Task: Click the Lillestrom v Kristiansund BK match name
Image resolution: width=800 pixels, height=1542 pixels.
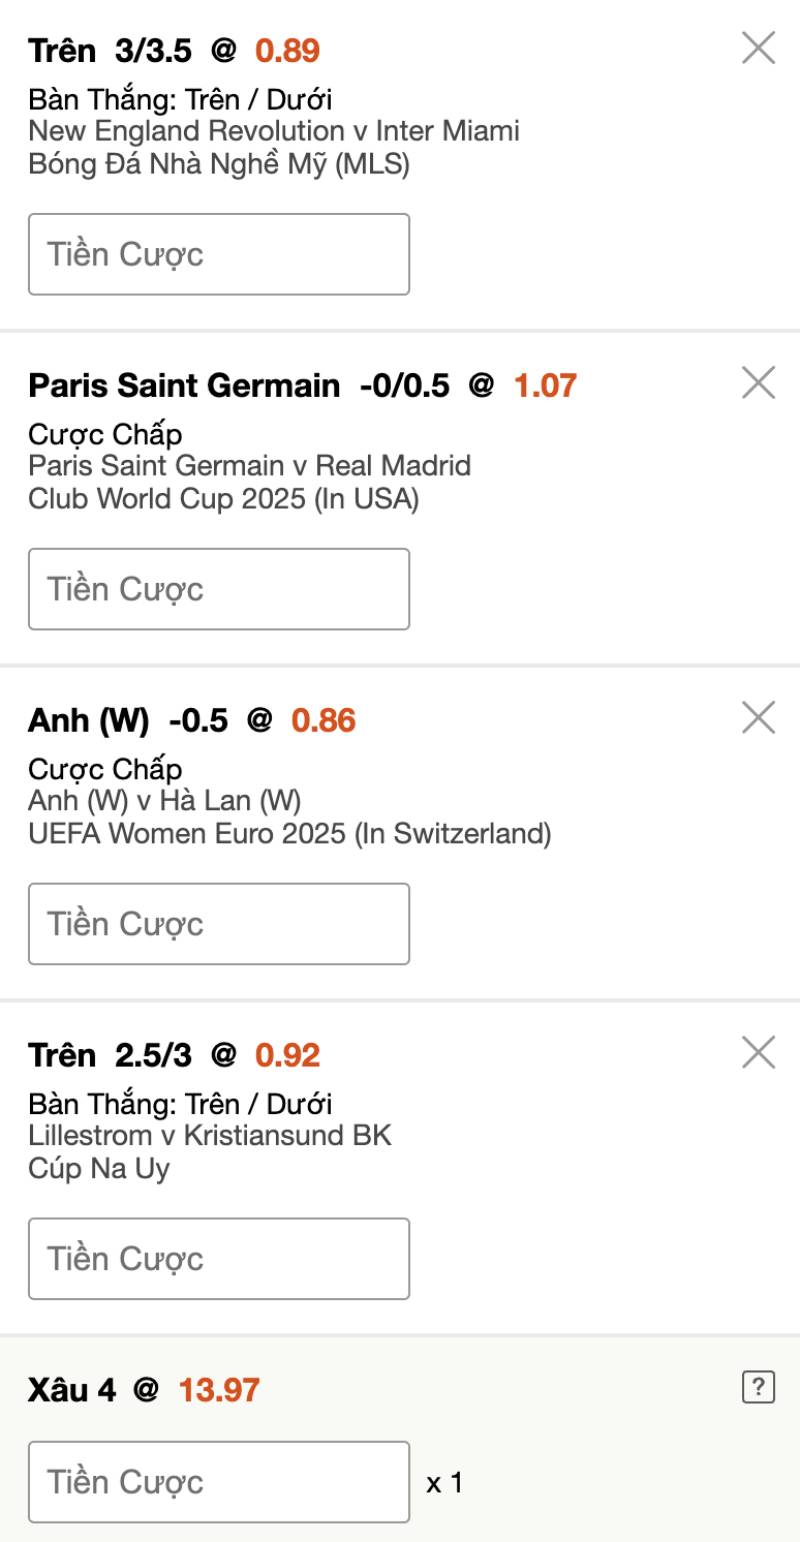Action: coord(210,1136)
